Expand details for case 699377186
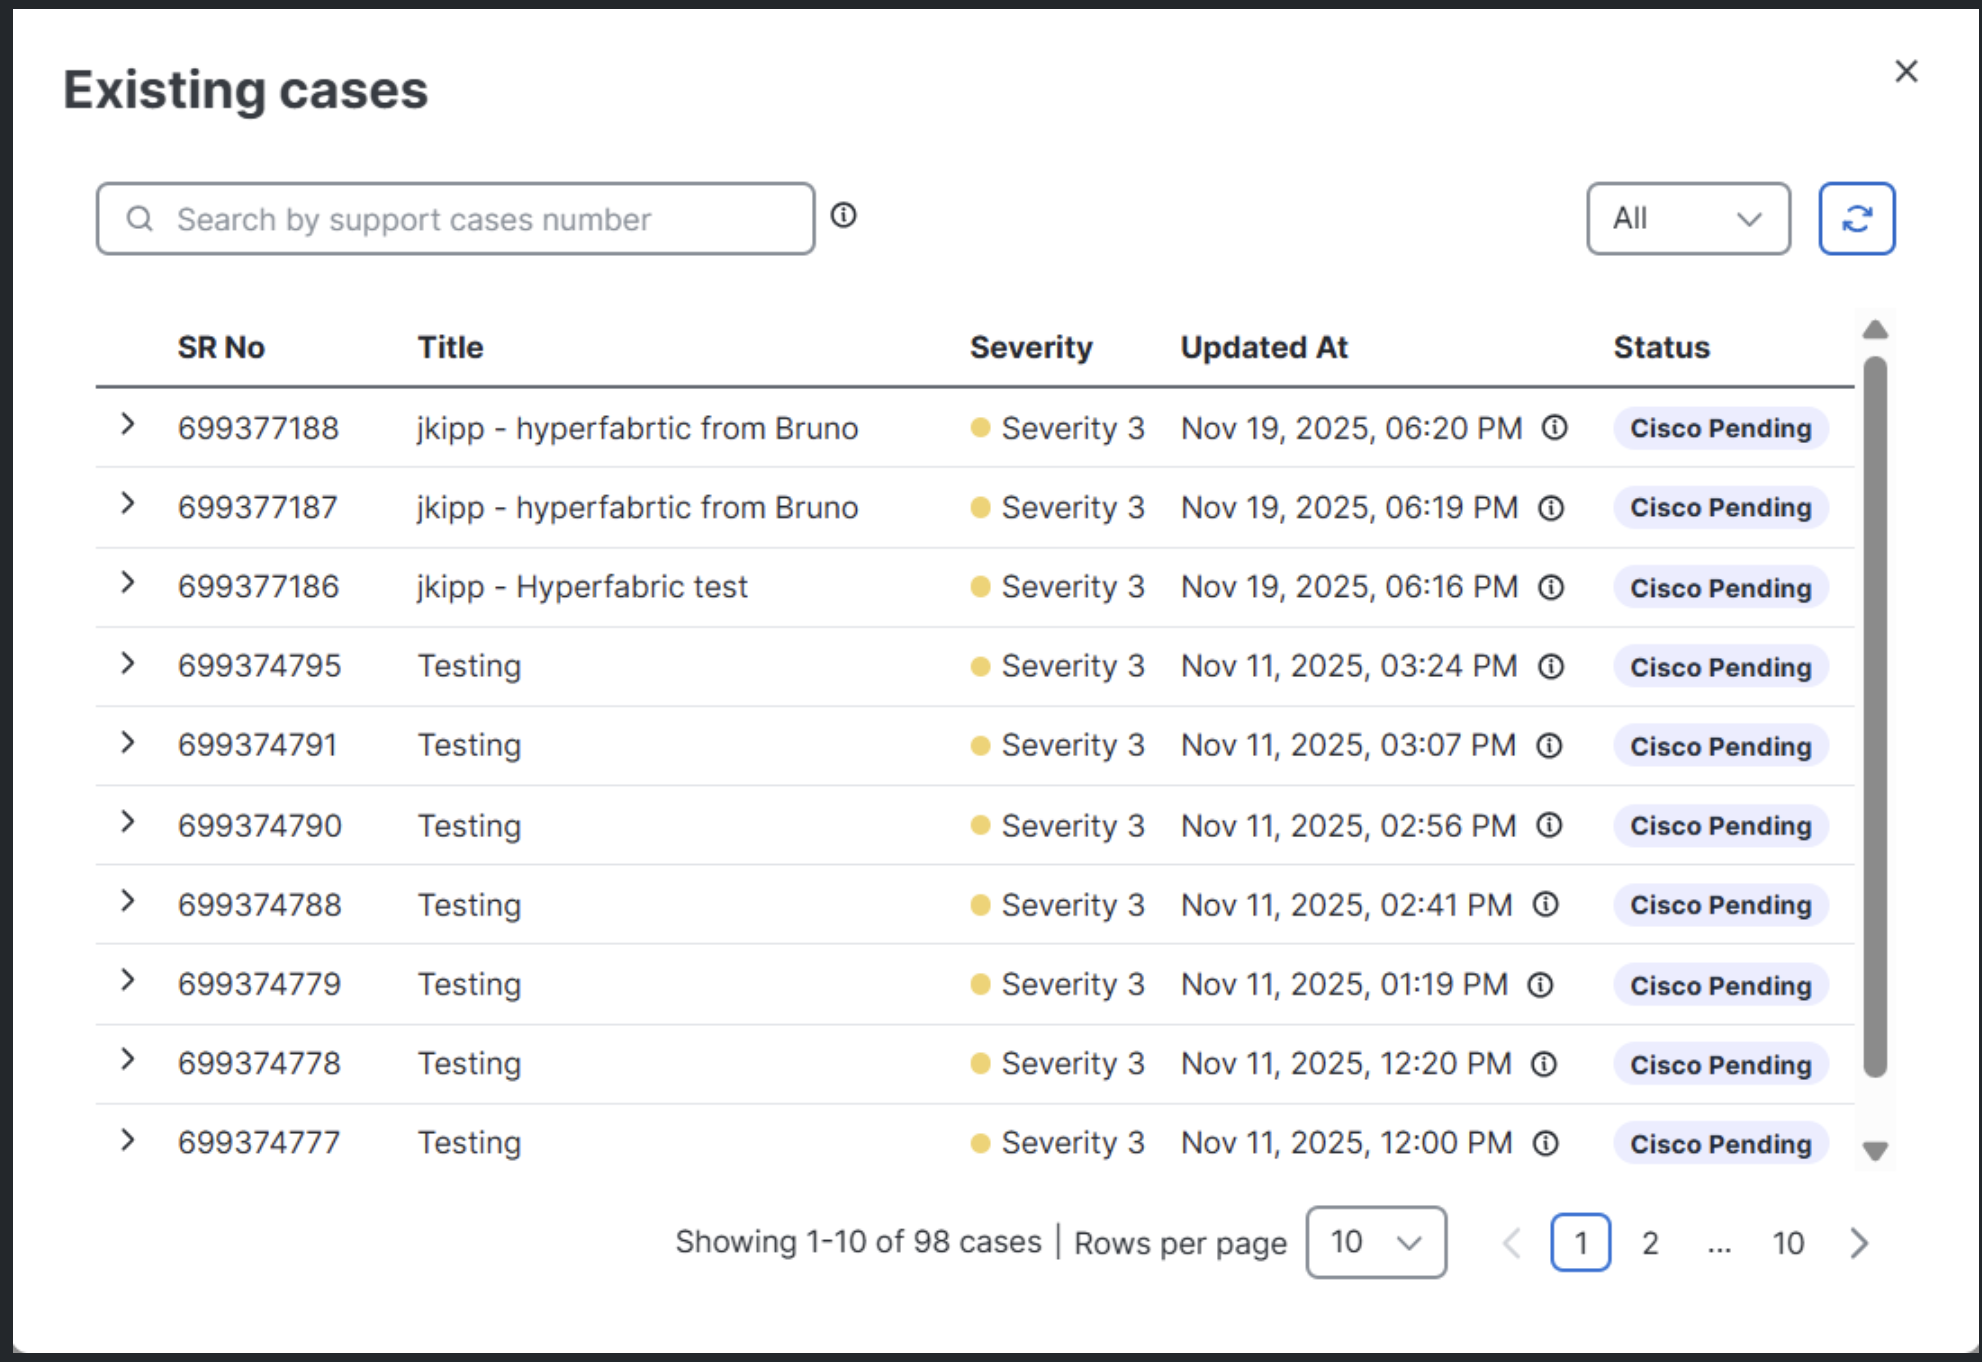 (128, 587)
